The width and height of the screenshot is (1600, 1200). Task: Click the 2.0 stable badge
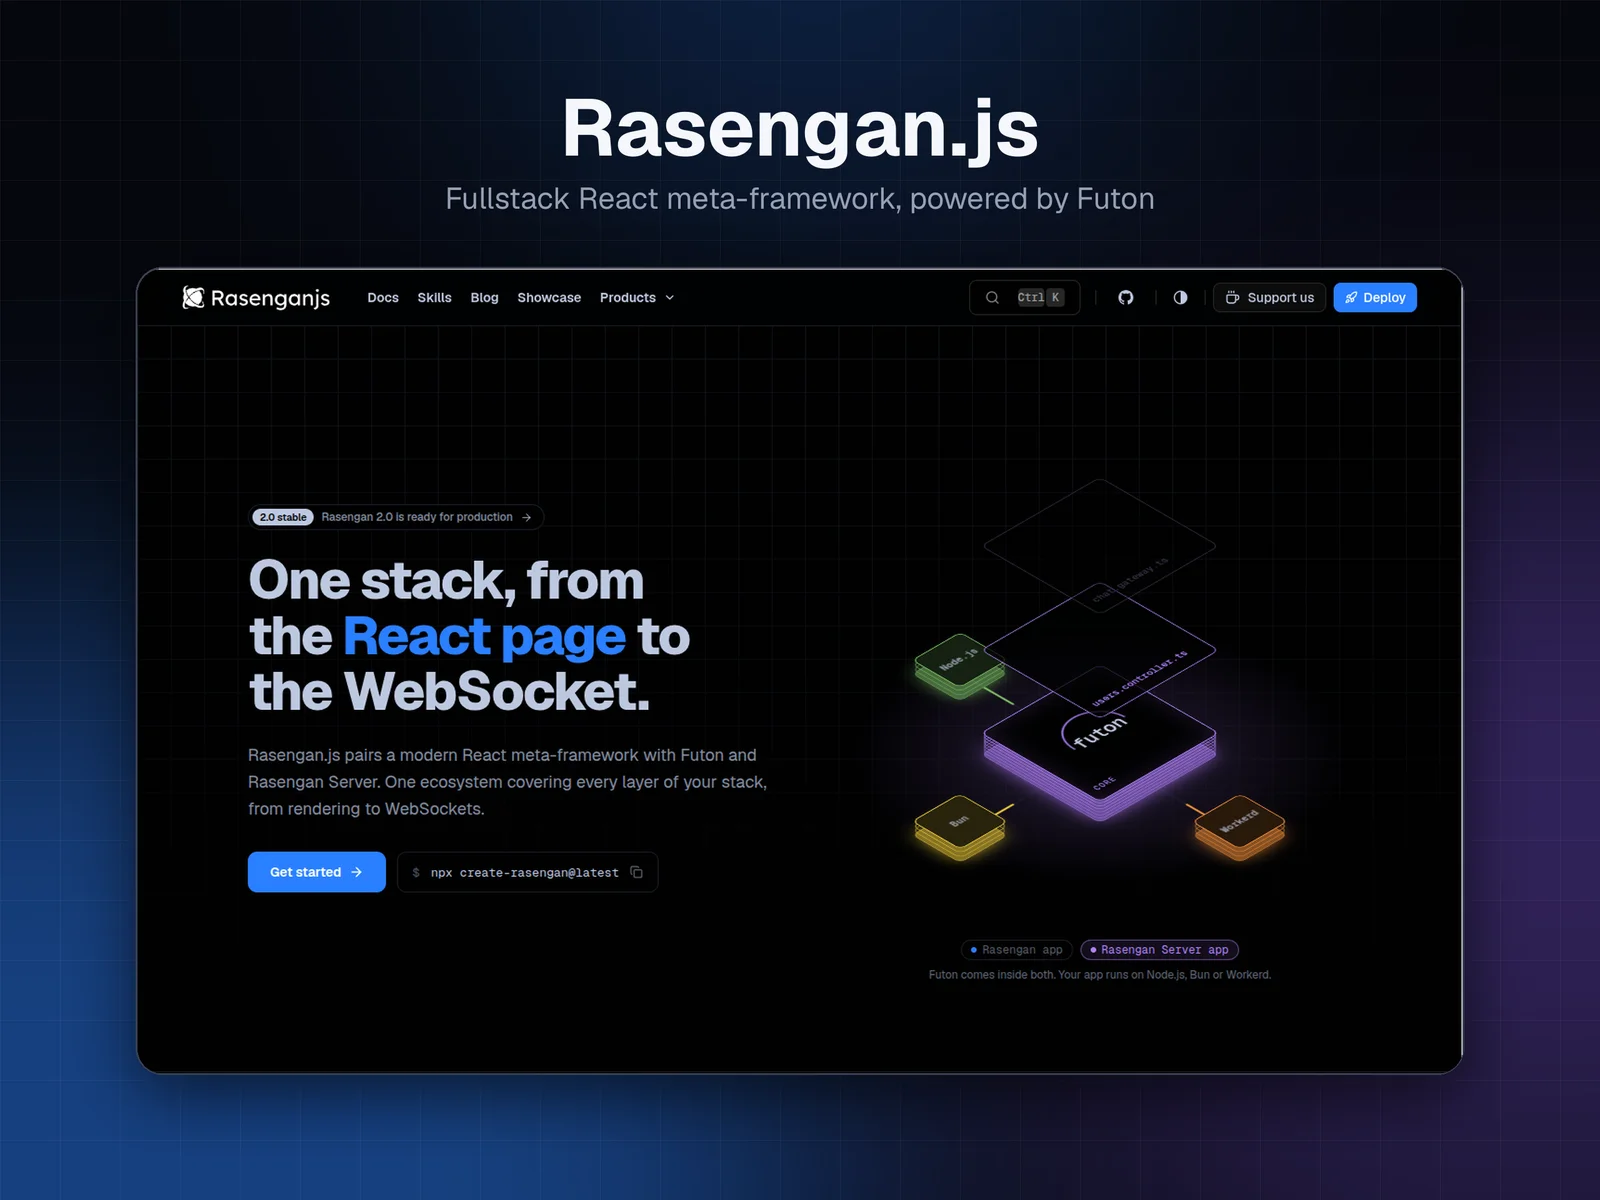283,517
